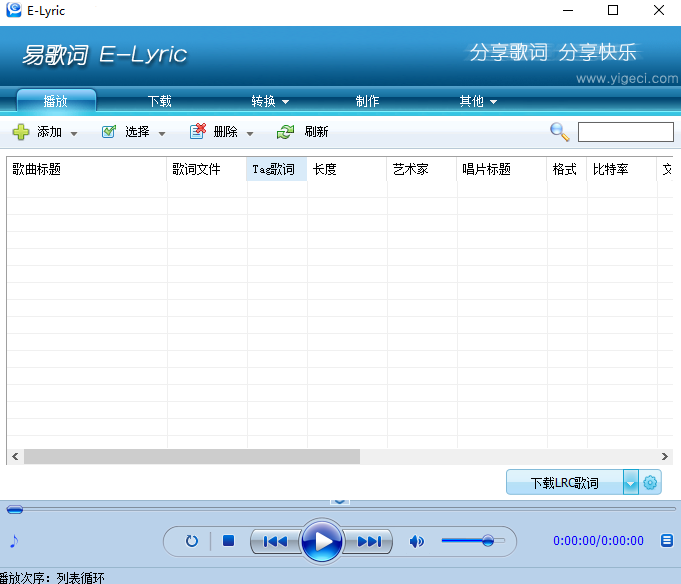Toggle the playlist panel icon
Screen dimensions: 681x584
point(667,541)
